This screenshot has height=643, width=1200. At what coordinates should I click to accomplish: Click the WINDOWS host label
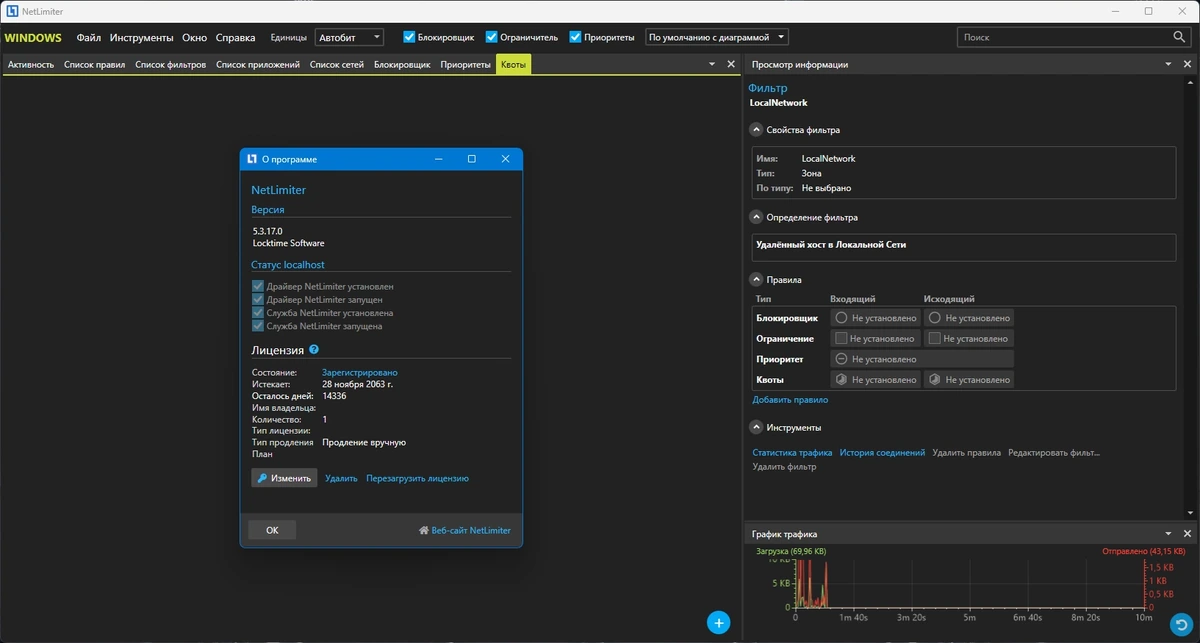[x=33, y=37]
